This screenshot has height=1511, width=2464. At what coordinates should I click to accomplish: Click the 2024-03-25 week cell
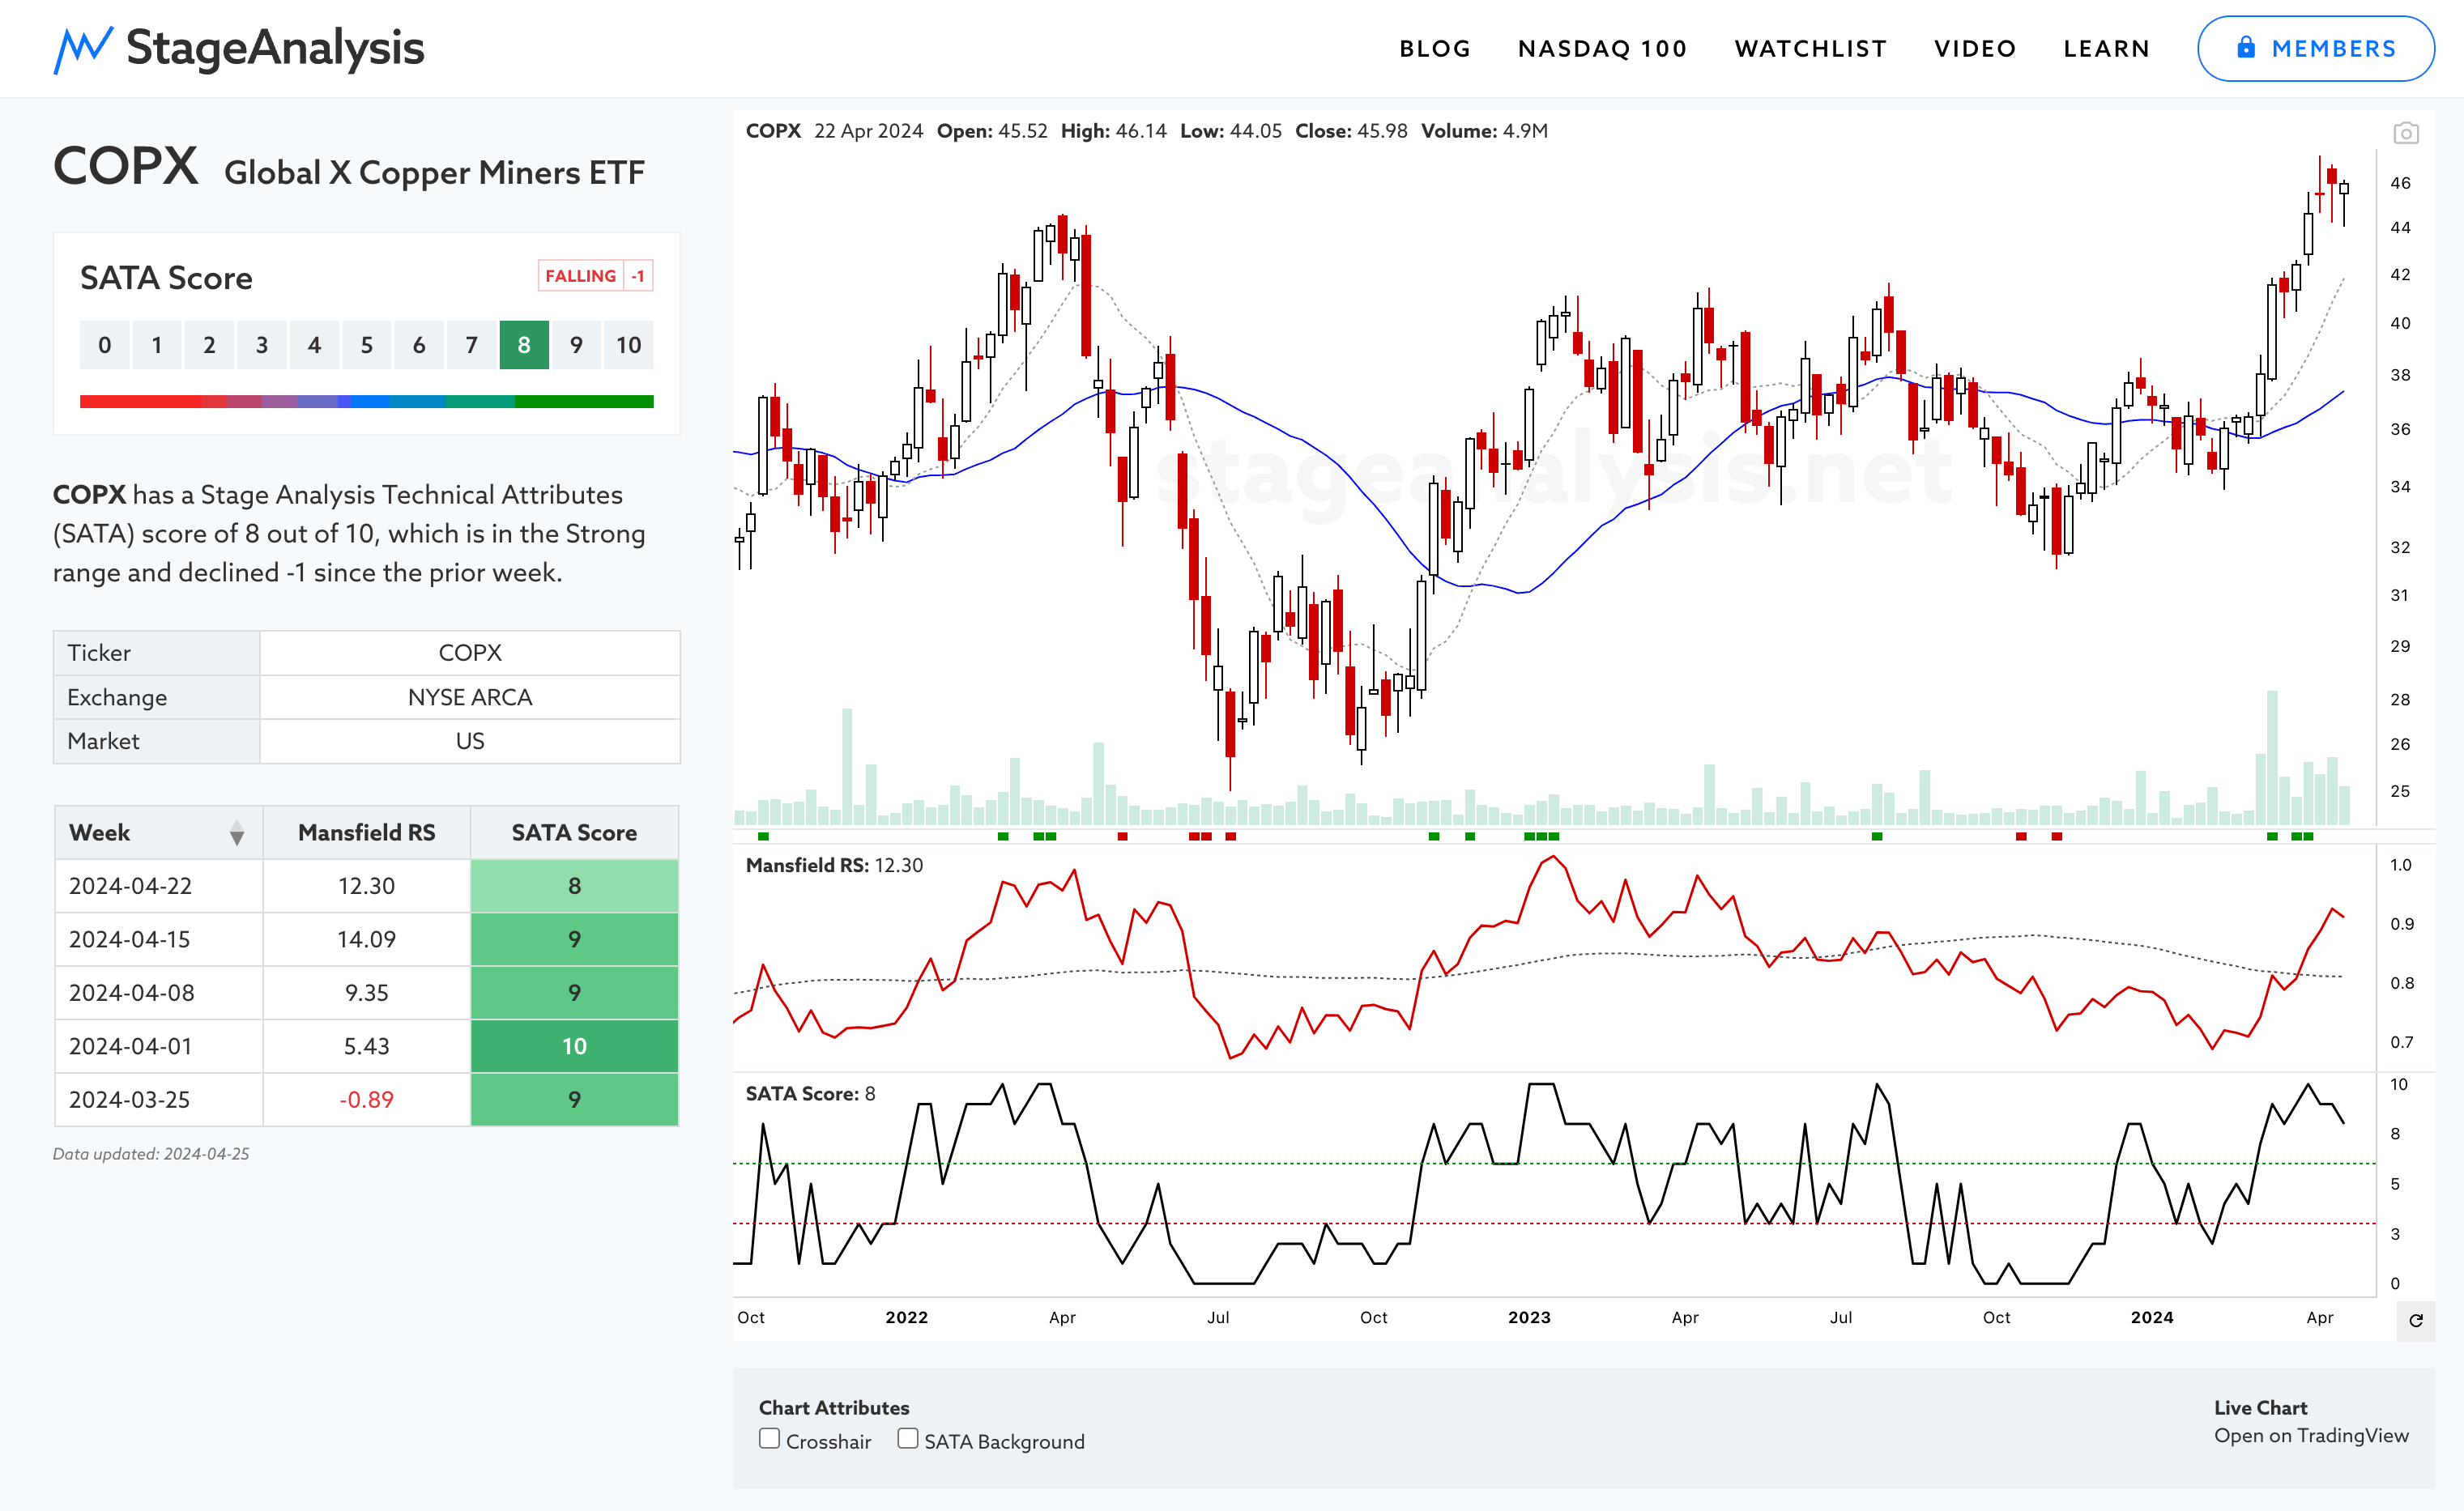[158, 1100]
